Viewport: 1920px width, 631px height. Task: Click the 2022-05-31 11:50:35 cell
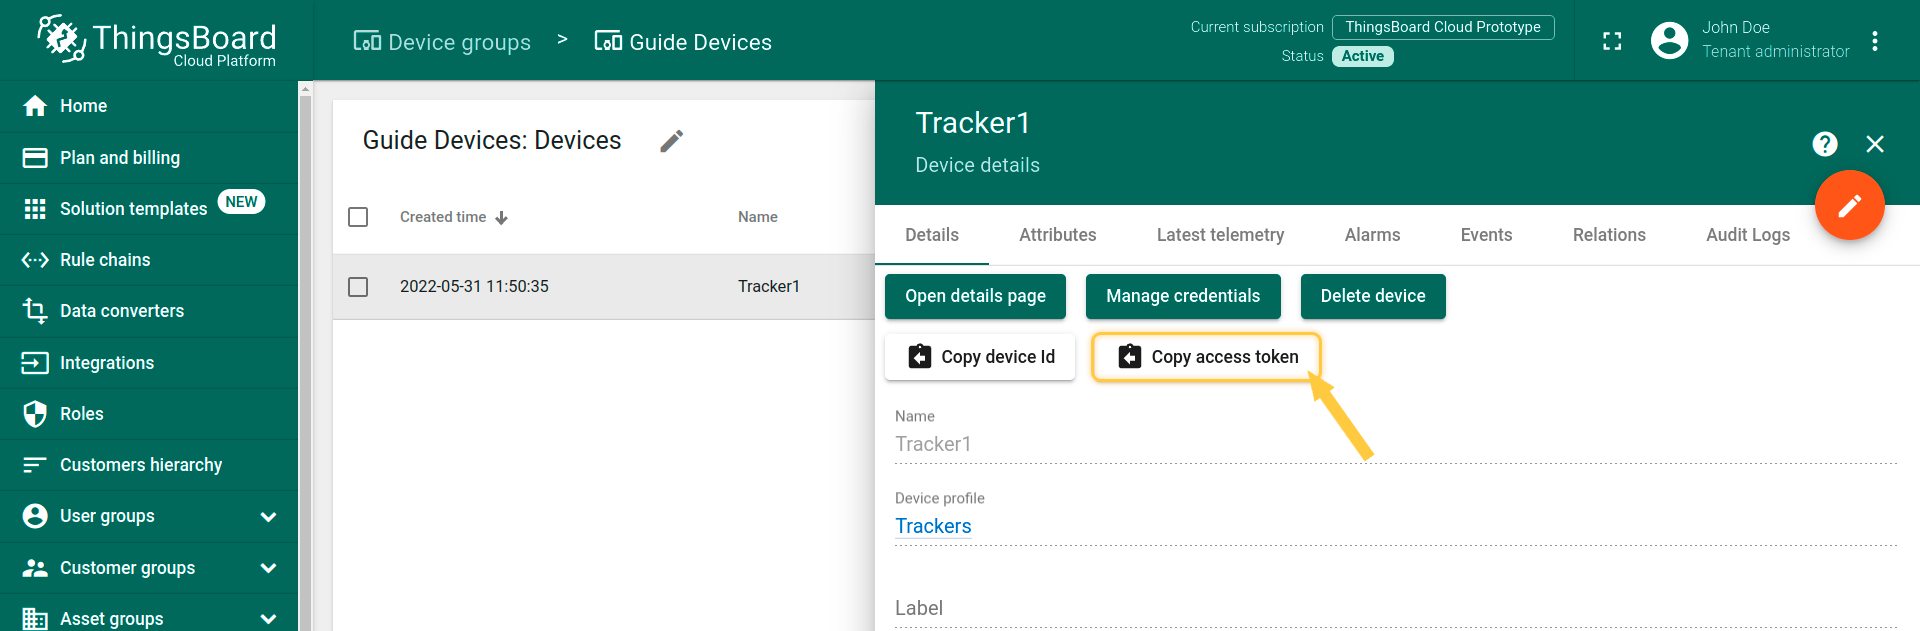click(474, 287)
